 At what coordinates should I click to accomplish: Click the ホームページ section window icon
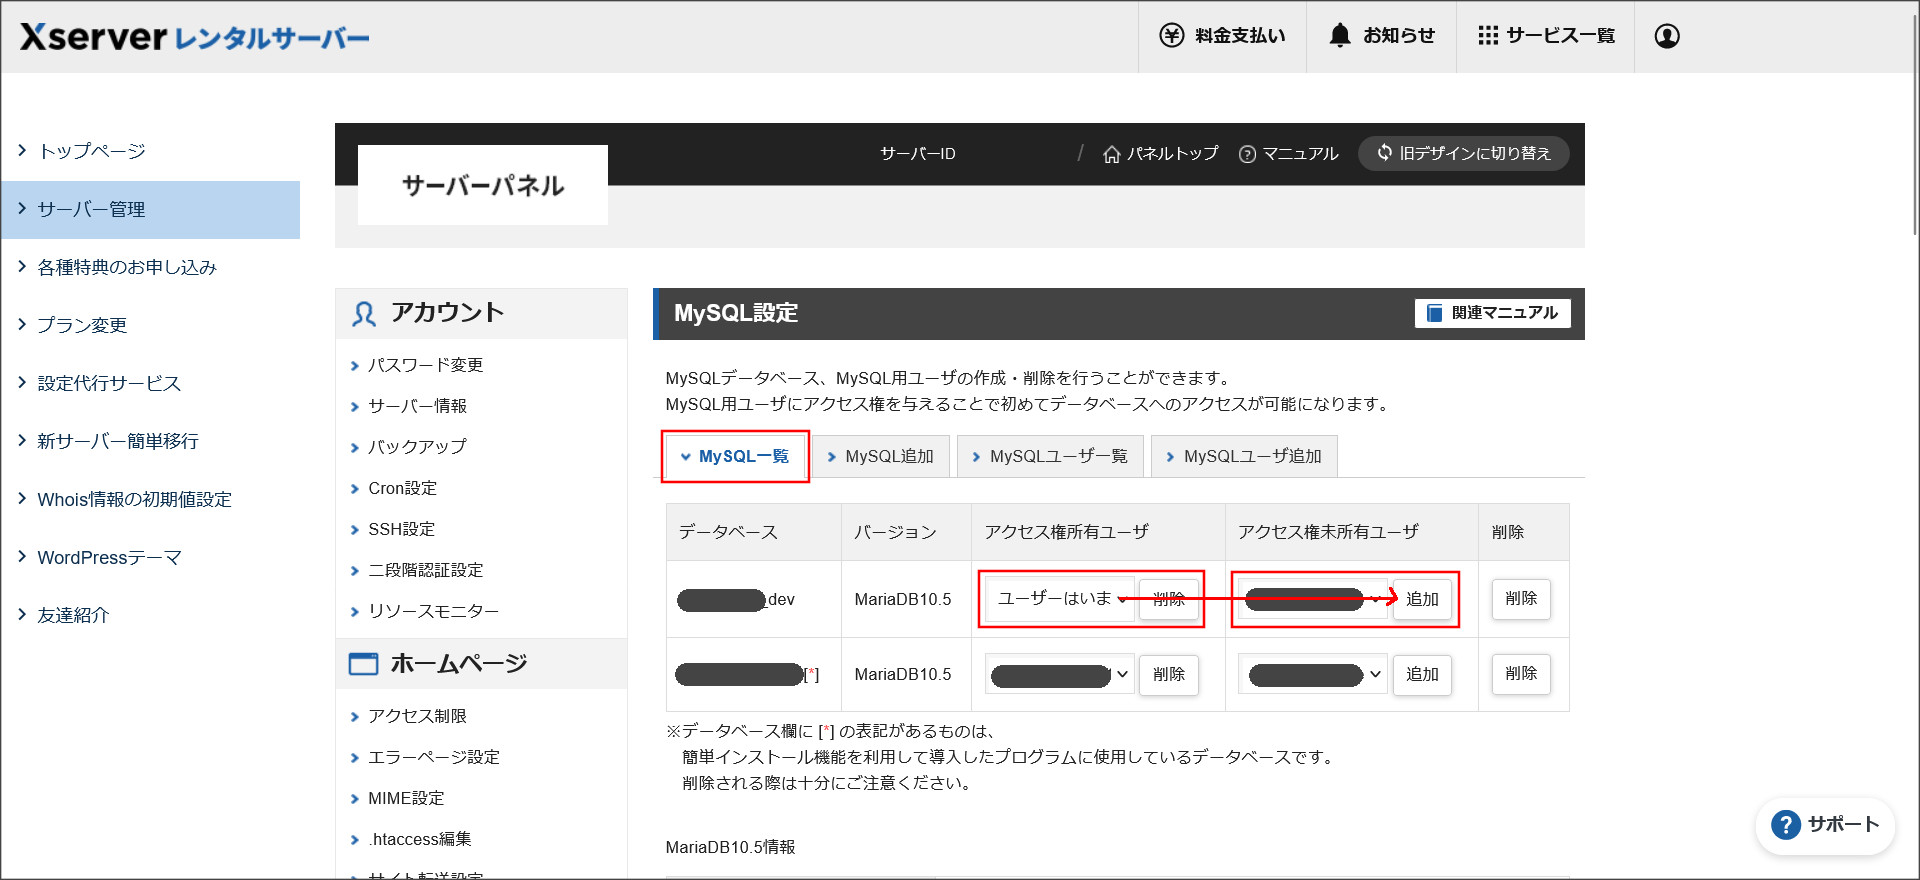click(x=363, y=664)
